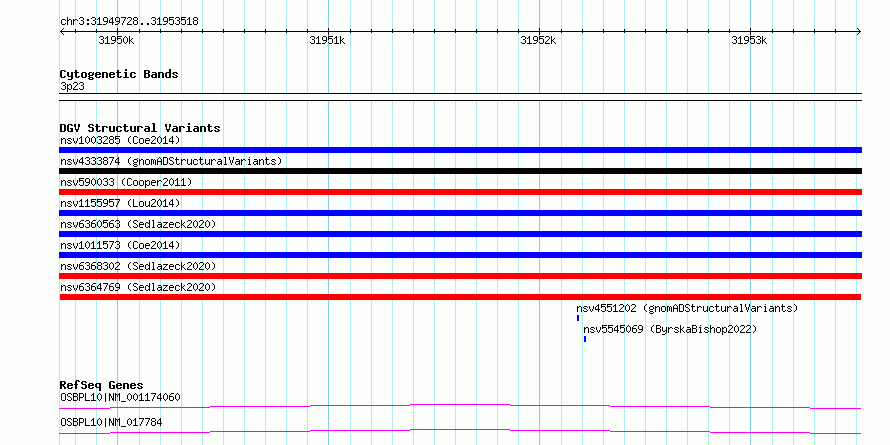Click the 3p23 cytogenetic band label
The height and width of the screenshot is (445, 890).
click(72, 87)
